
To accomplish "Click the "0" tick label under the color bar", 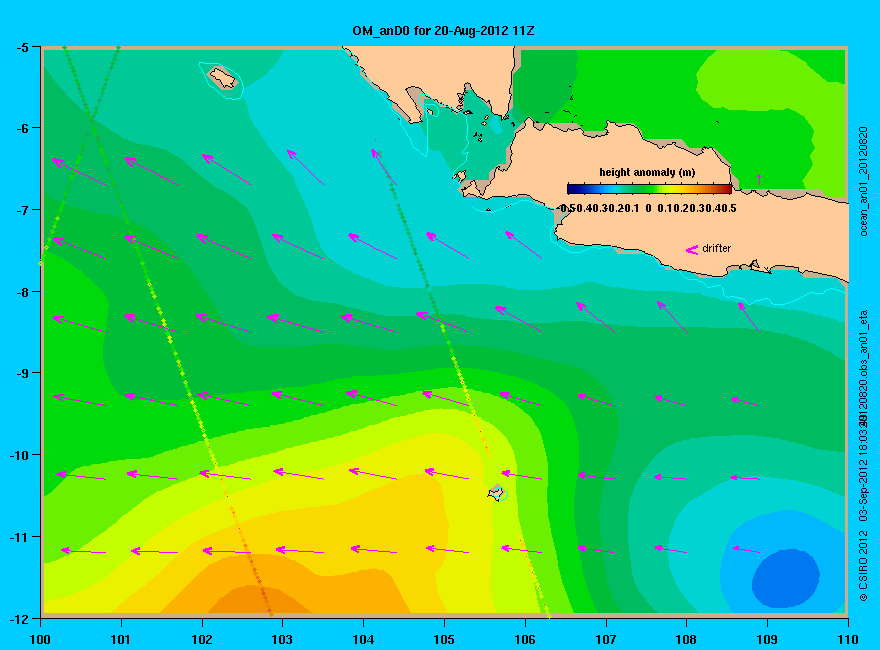I will pos(648,208).
